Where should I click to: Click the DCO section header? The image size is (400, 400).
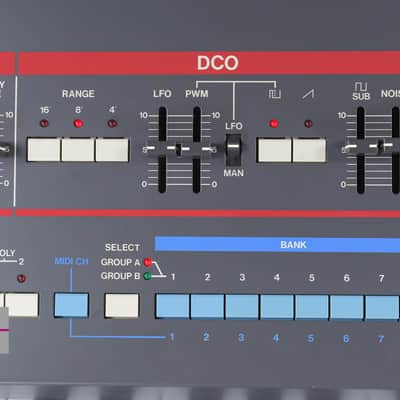218,63
